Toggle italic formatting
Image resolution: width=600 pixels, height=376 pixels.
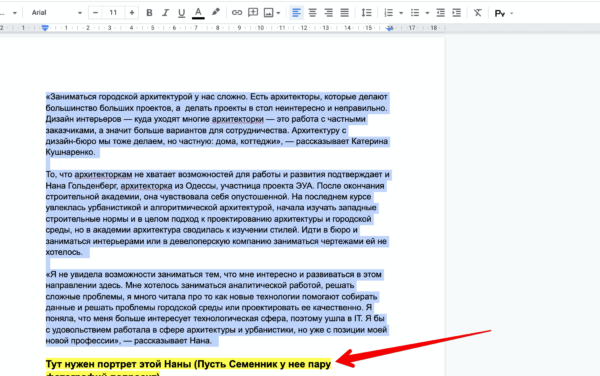click(165, 13)
